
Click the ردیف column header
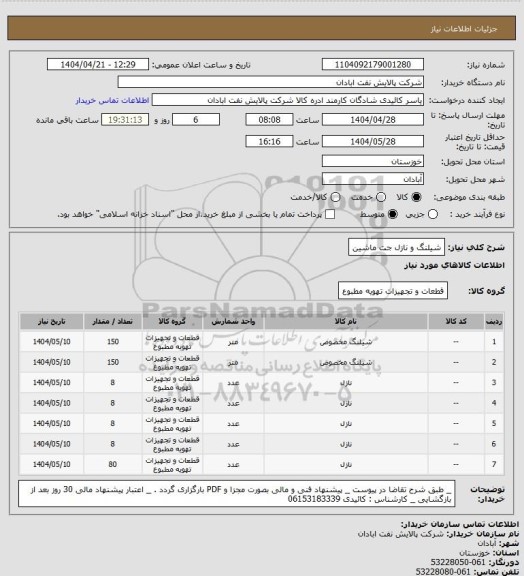coord(494,321)
